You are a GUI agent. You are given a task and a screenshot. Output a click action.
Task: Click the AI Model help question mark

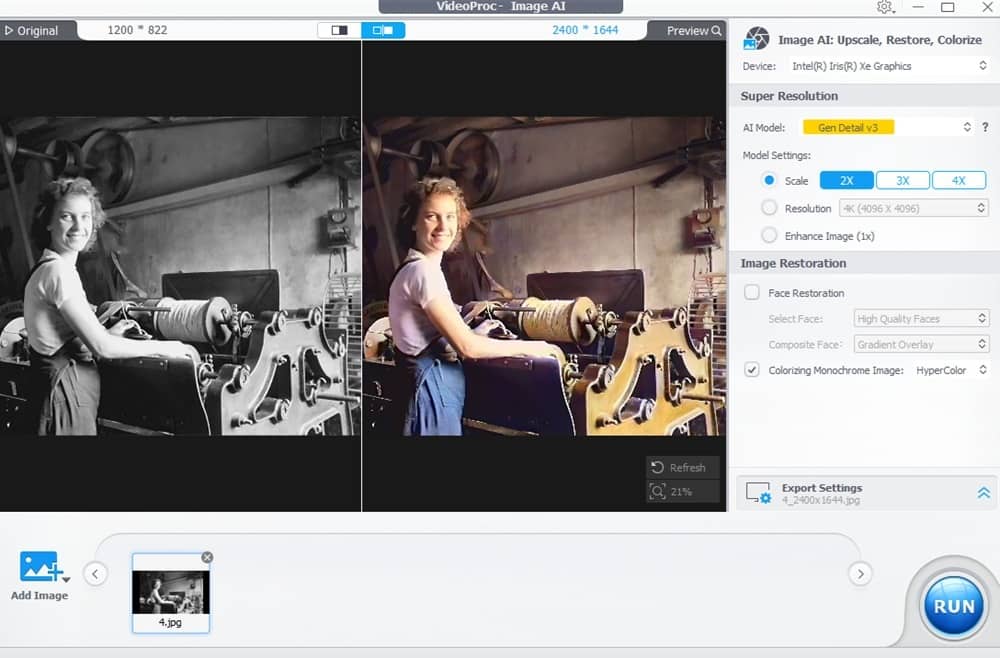coord(985,127)
